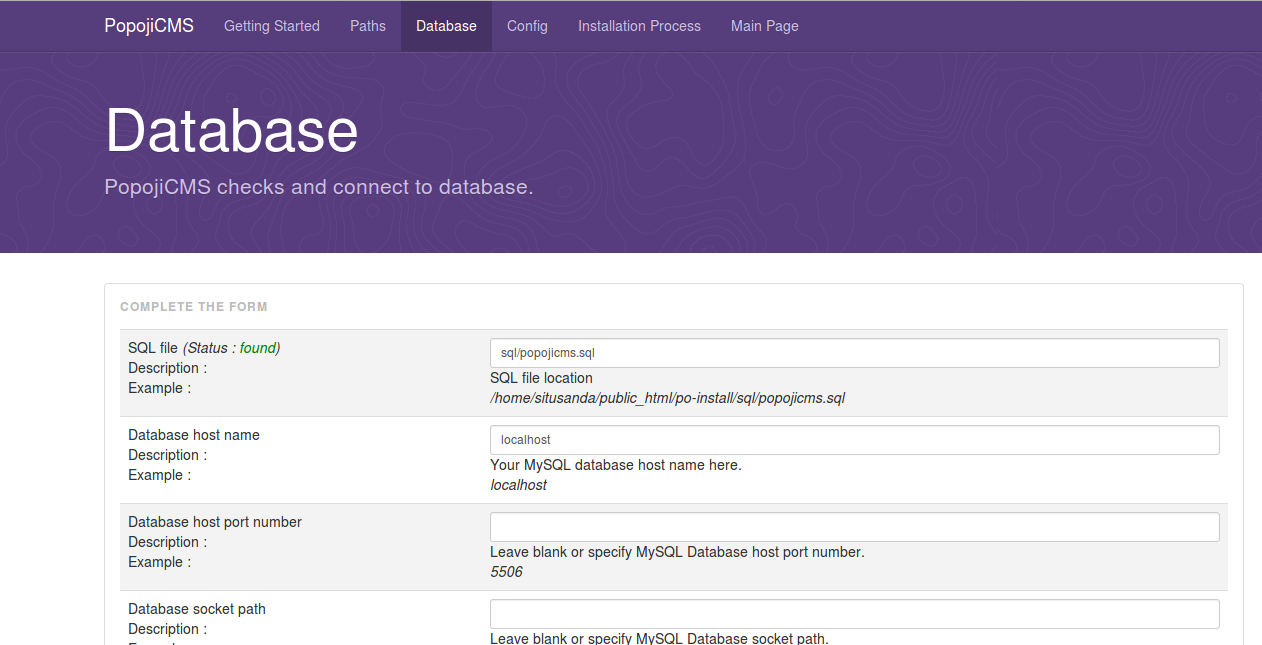This screenshot has height=645, width=1262.
Task: Open the Main Page link
Action: [x=764, y=26]
